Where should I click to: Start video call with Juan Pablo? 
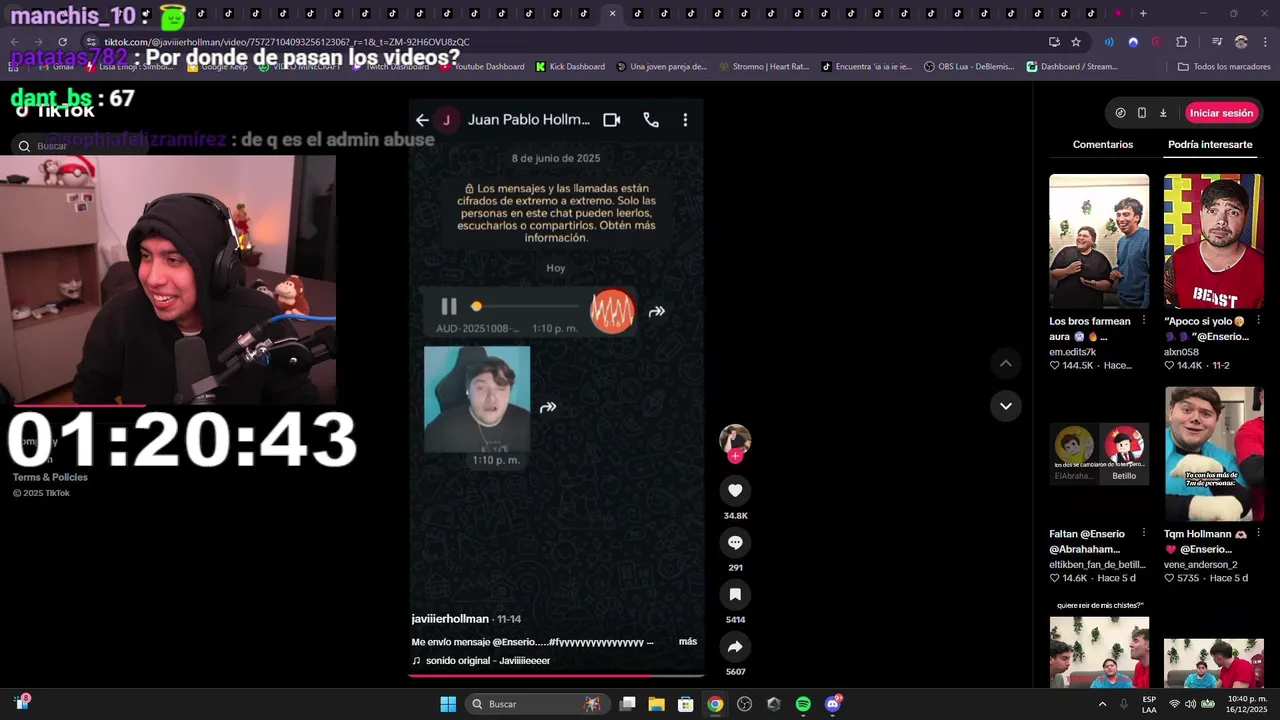(612, 120)
